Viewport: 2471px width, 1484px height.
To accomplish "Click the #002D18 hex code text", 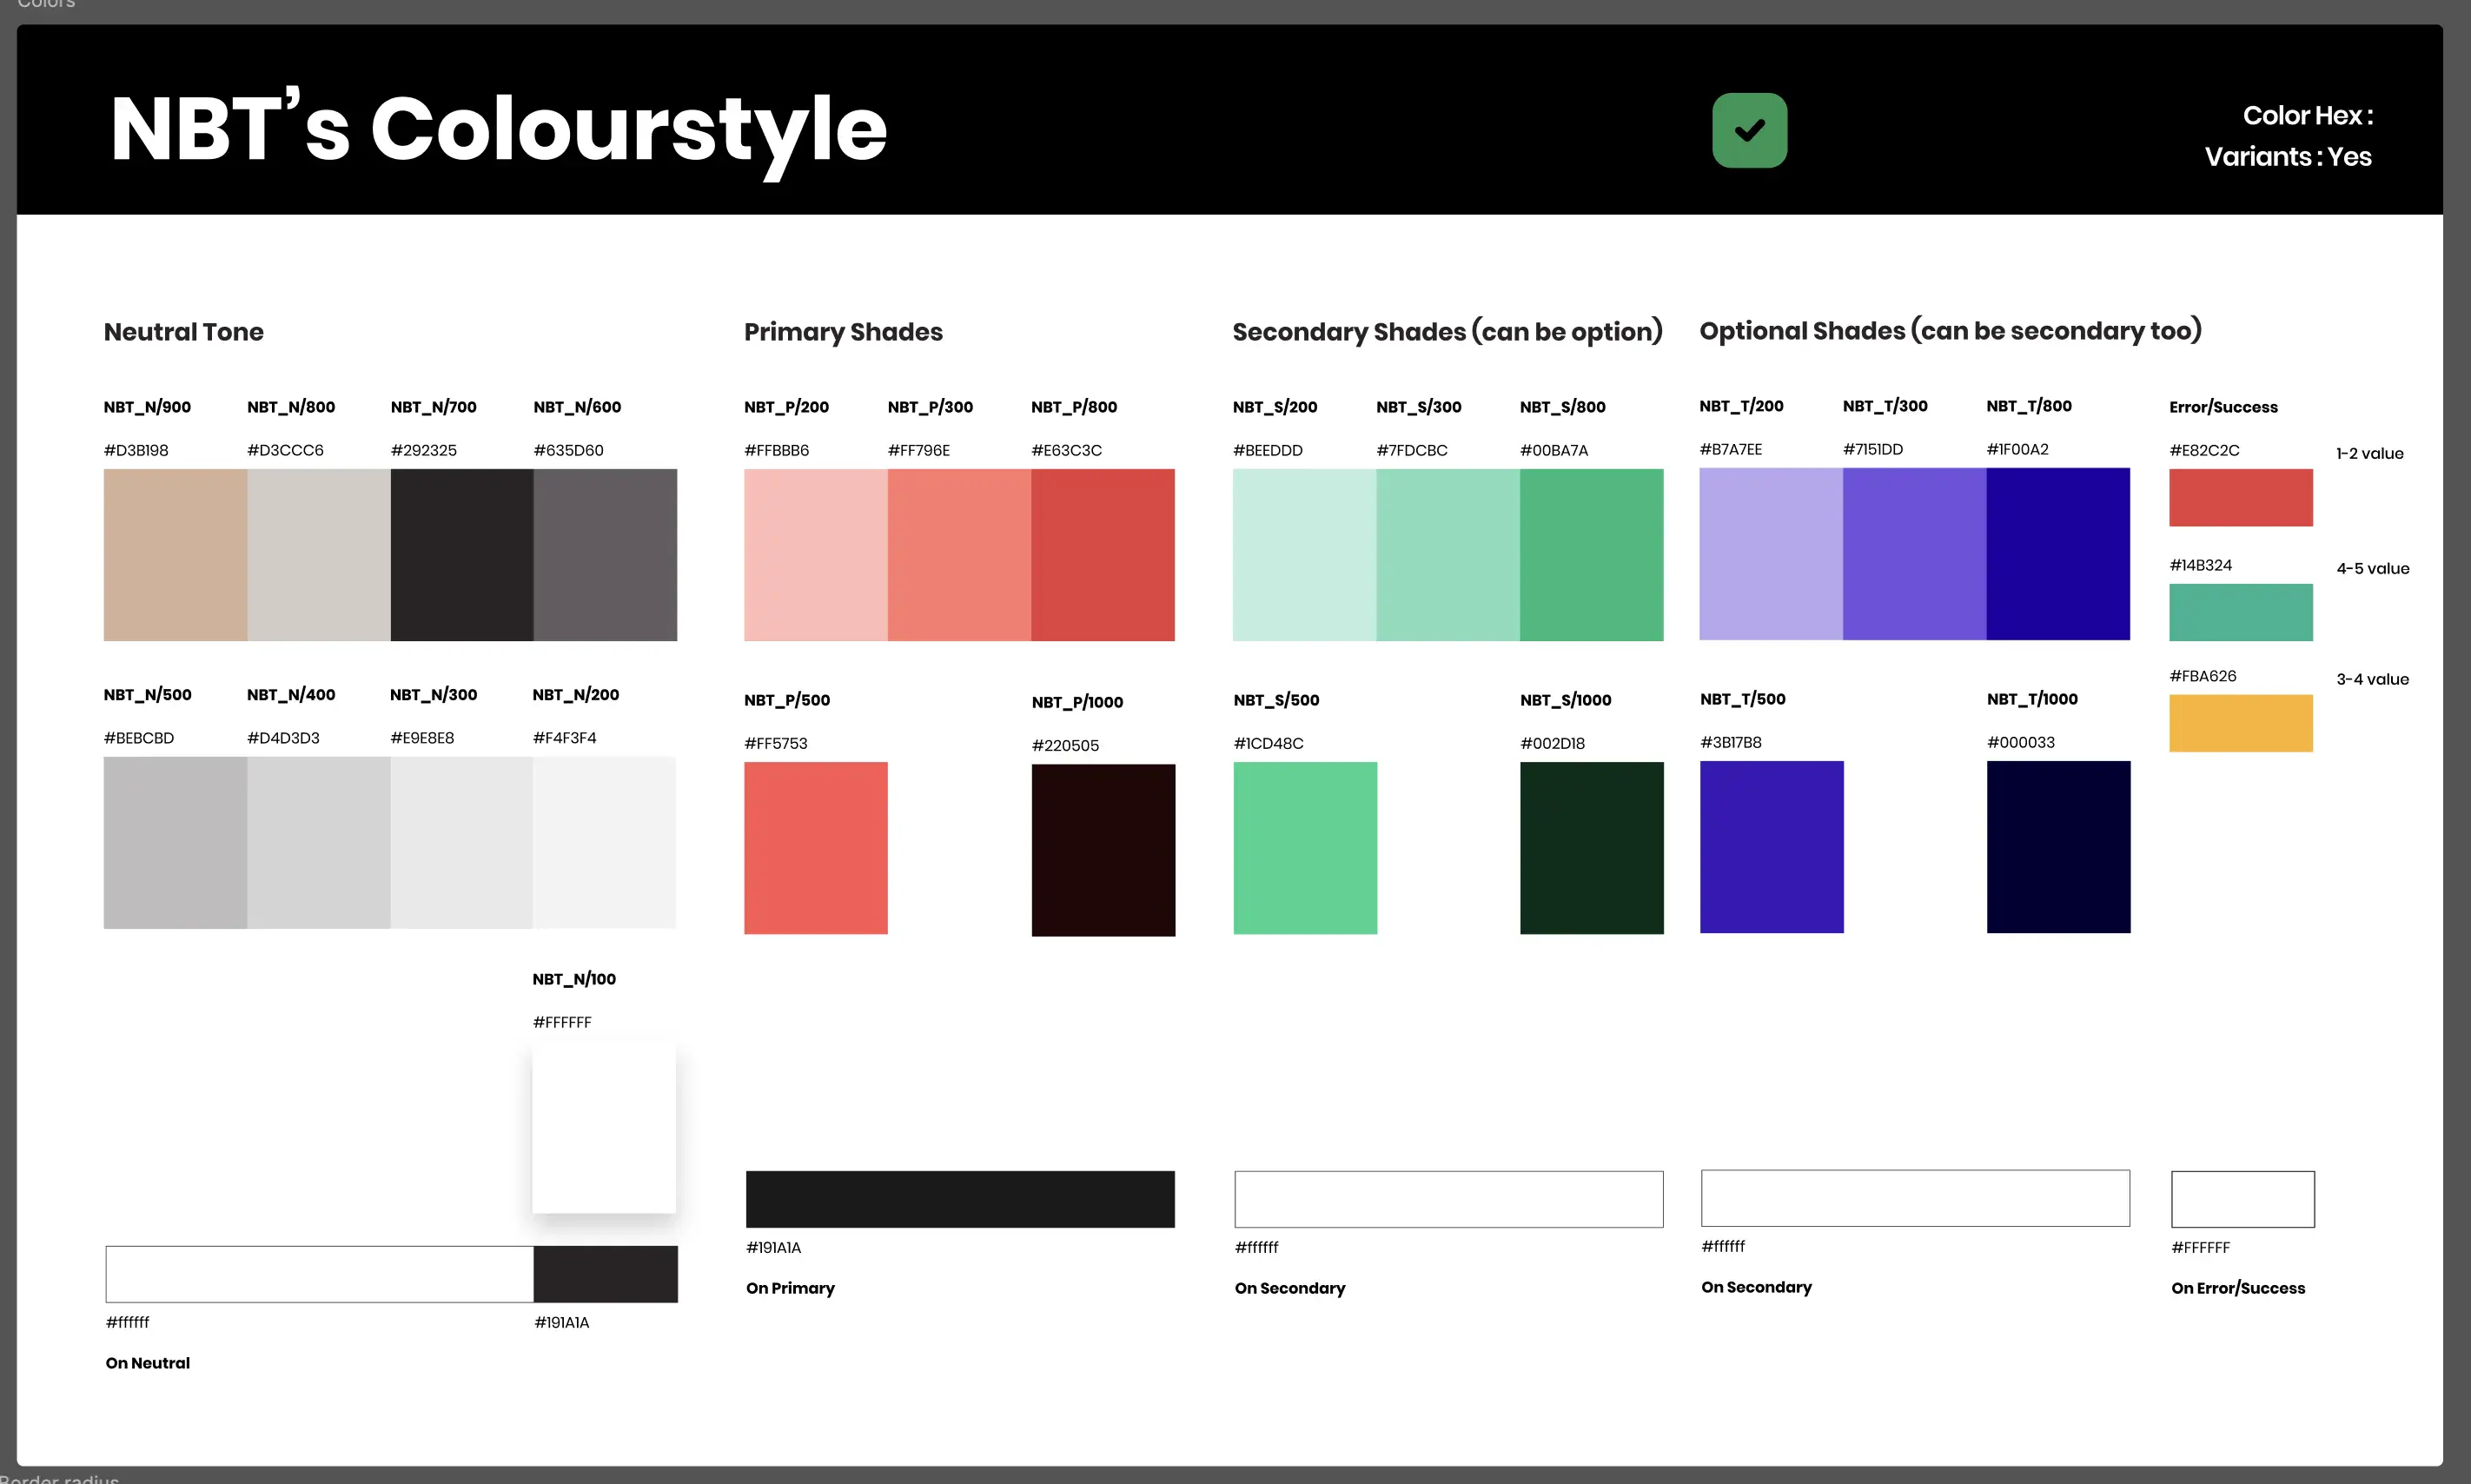I will point(1552,743).
